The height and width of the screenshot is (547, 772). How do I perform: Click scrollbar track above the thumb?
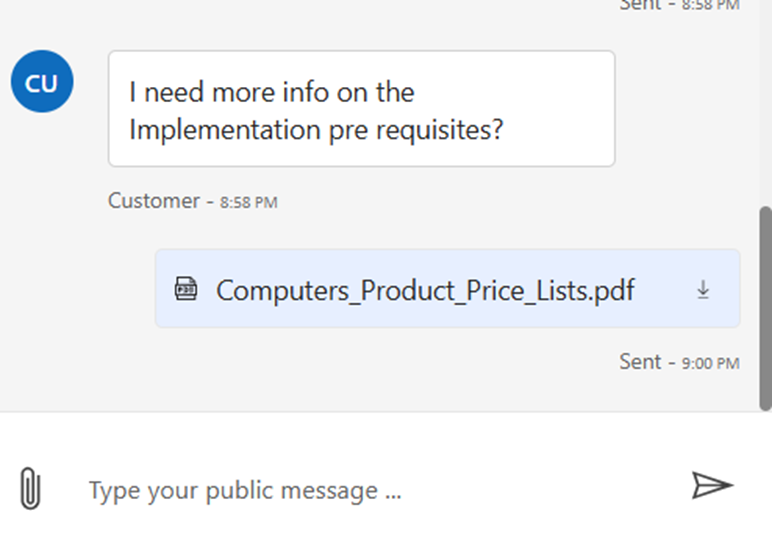(765, 100)
